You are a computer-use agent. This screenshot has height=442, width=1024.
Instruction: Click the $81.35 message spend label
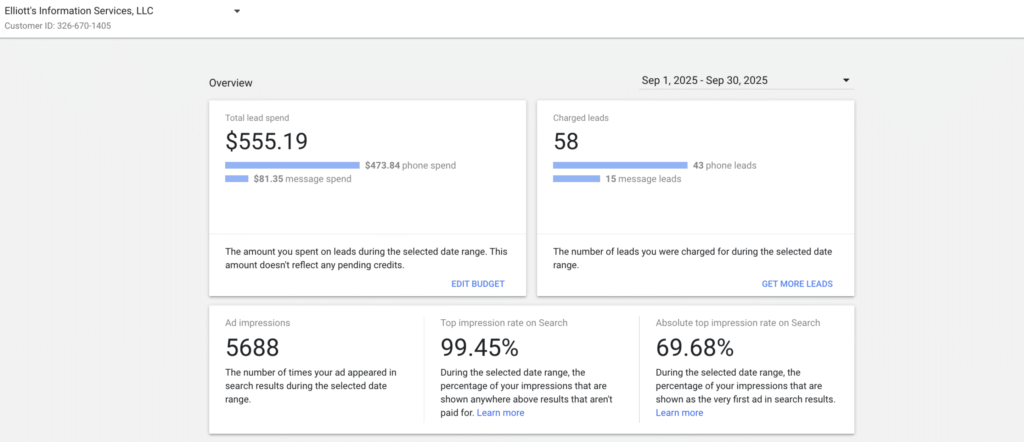point(302,179)
